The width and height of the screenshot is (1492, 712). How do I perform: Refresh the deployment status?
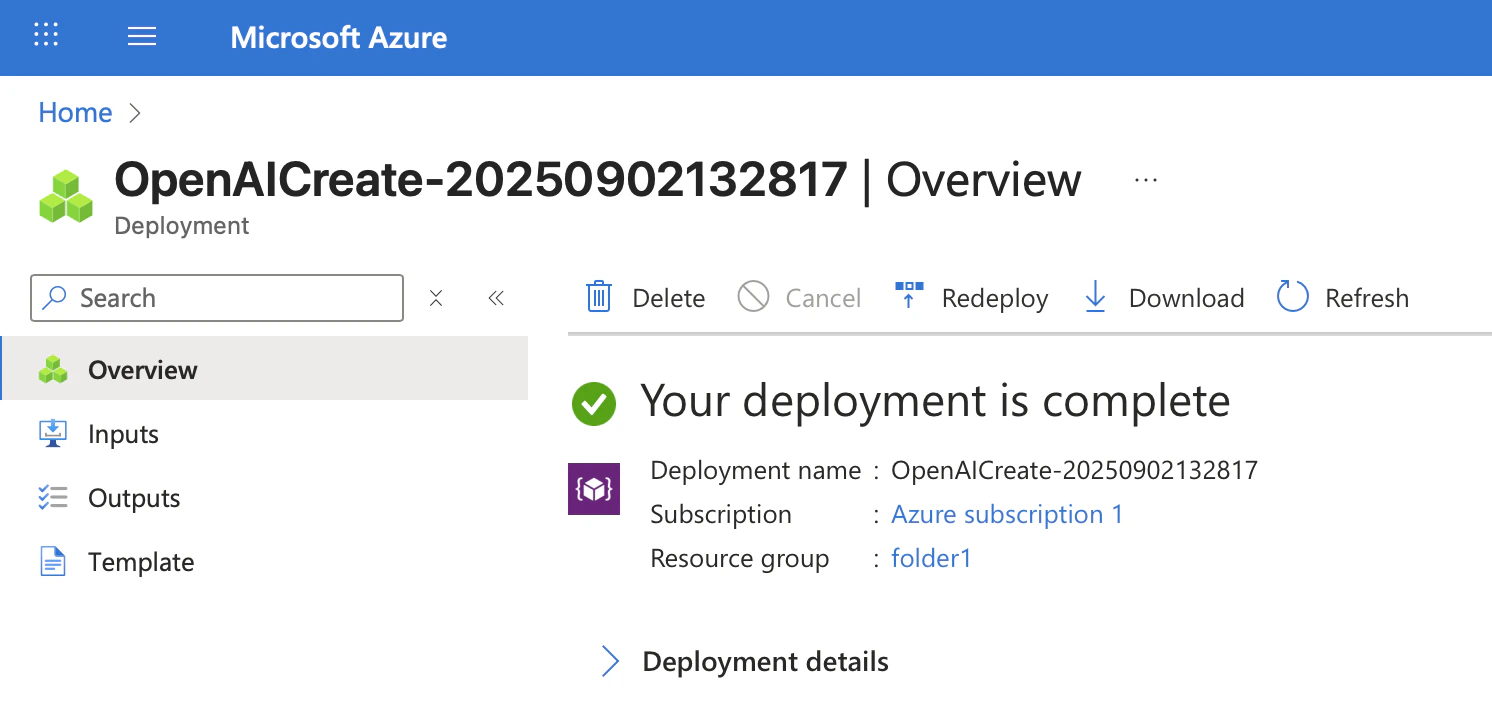(x=1291, y=297)
